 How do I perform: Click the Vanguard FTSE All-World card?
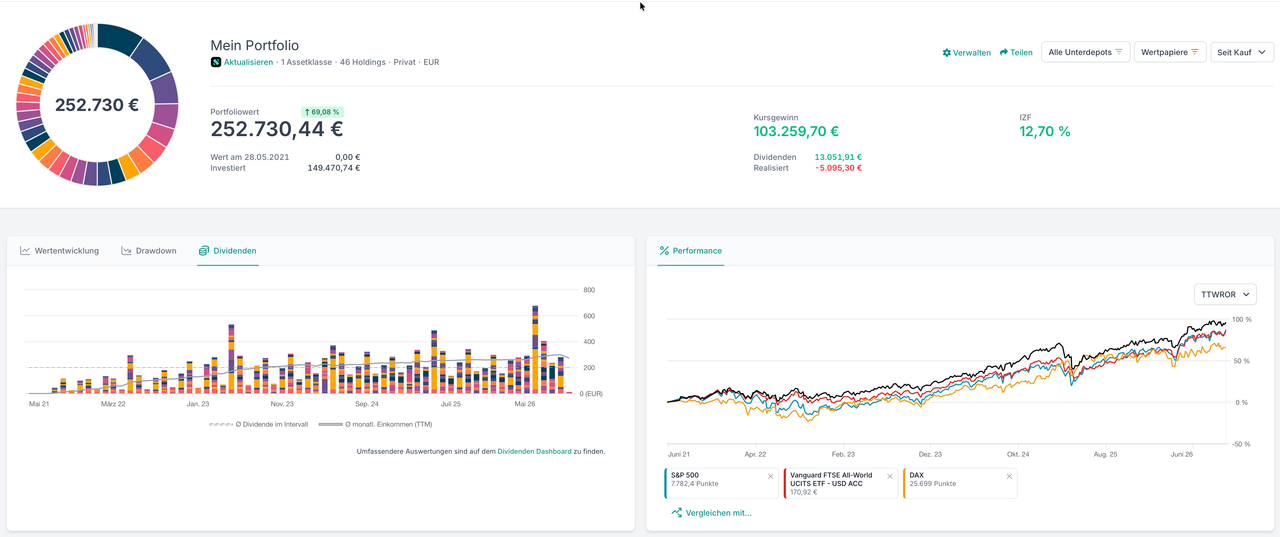[841, 483]
